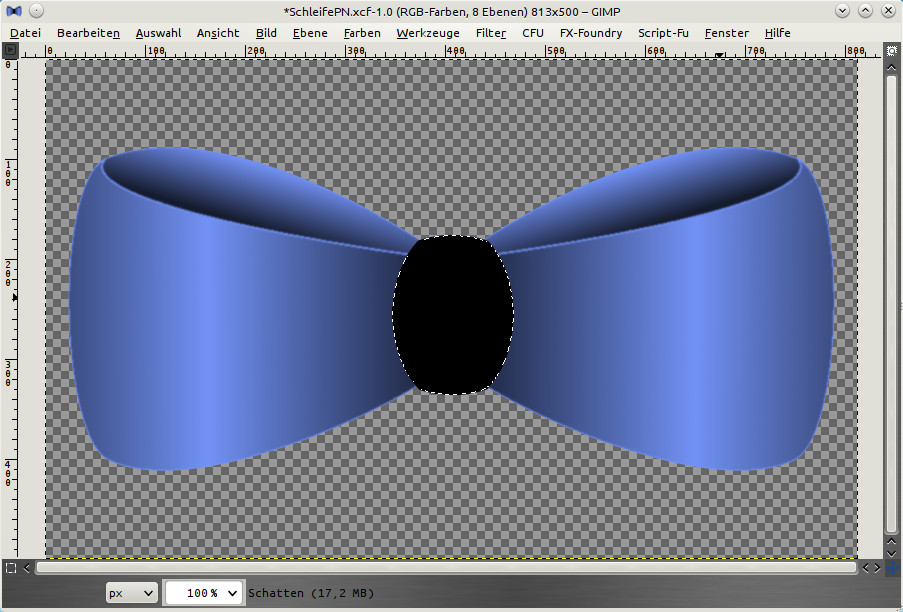
Task: Click the vertical scrollbar up arrow at top
Action: [x=891, y=67]
